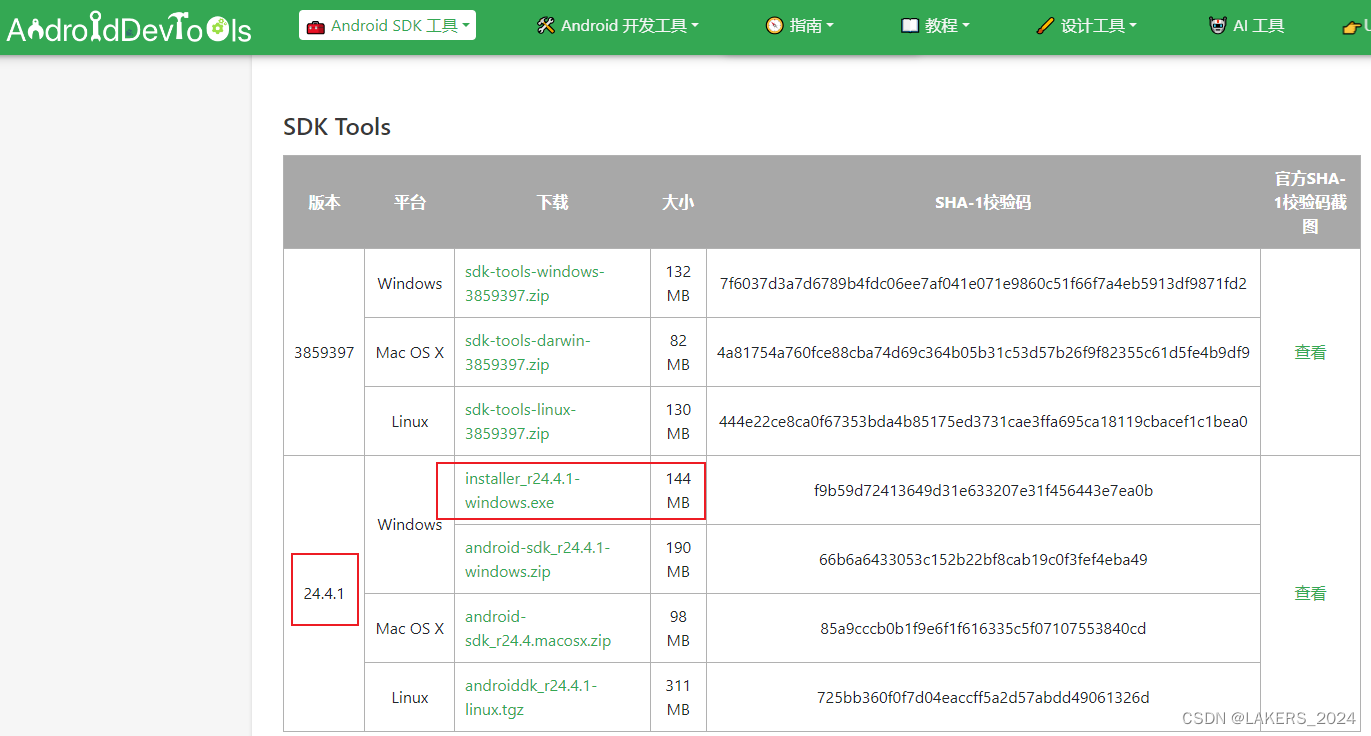Click the wrench icon beside Android 开发工具
The image size is (1371, 736).
tap(545, 26)
